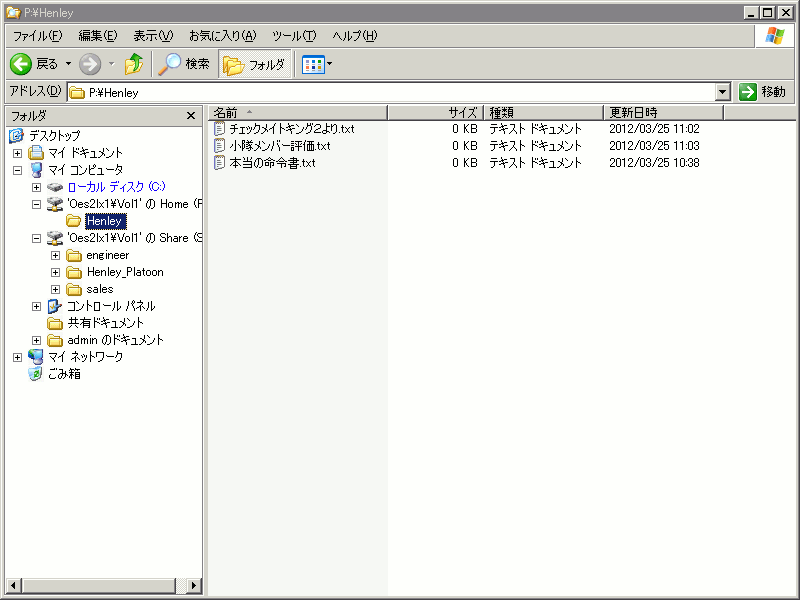Image resolution: width=800 pixels, height=600 pixels.
Task: Expand the コントロール パネル node
Action: (36, 306)
